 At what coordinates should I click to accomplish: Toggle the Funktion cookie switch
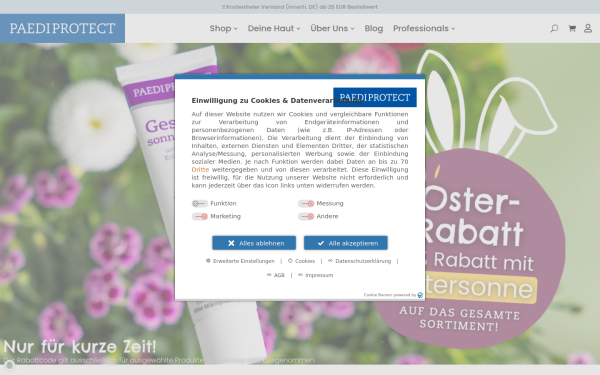coord(200,204)
